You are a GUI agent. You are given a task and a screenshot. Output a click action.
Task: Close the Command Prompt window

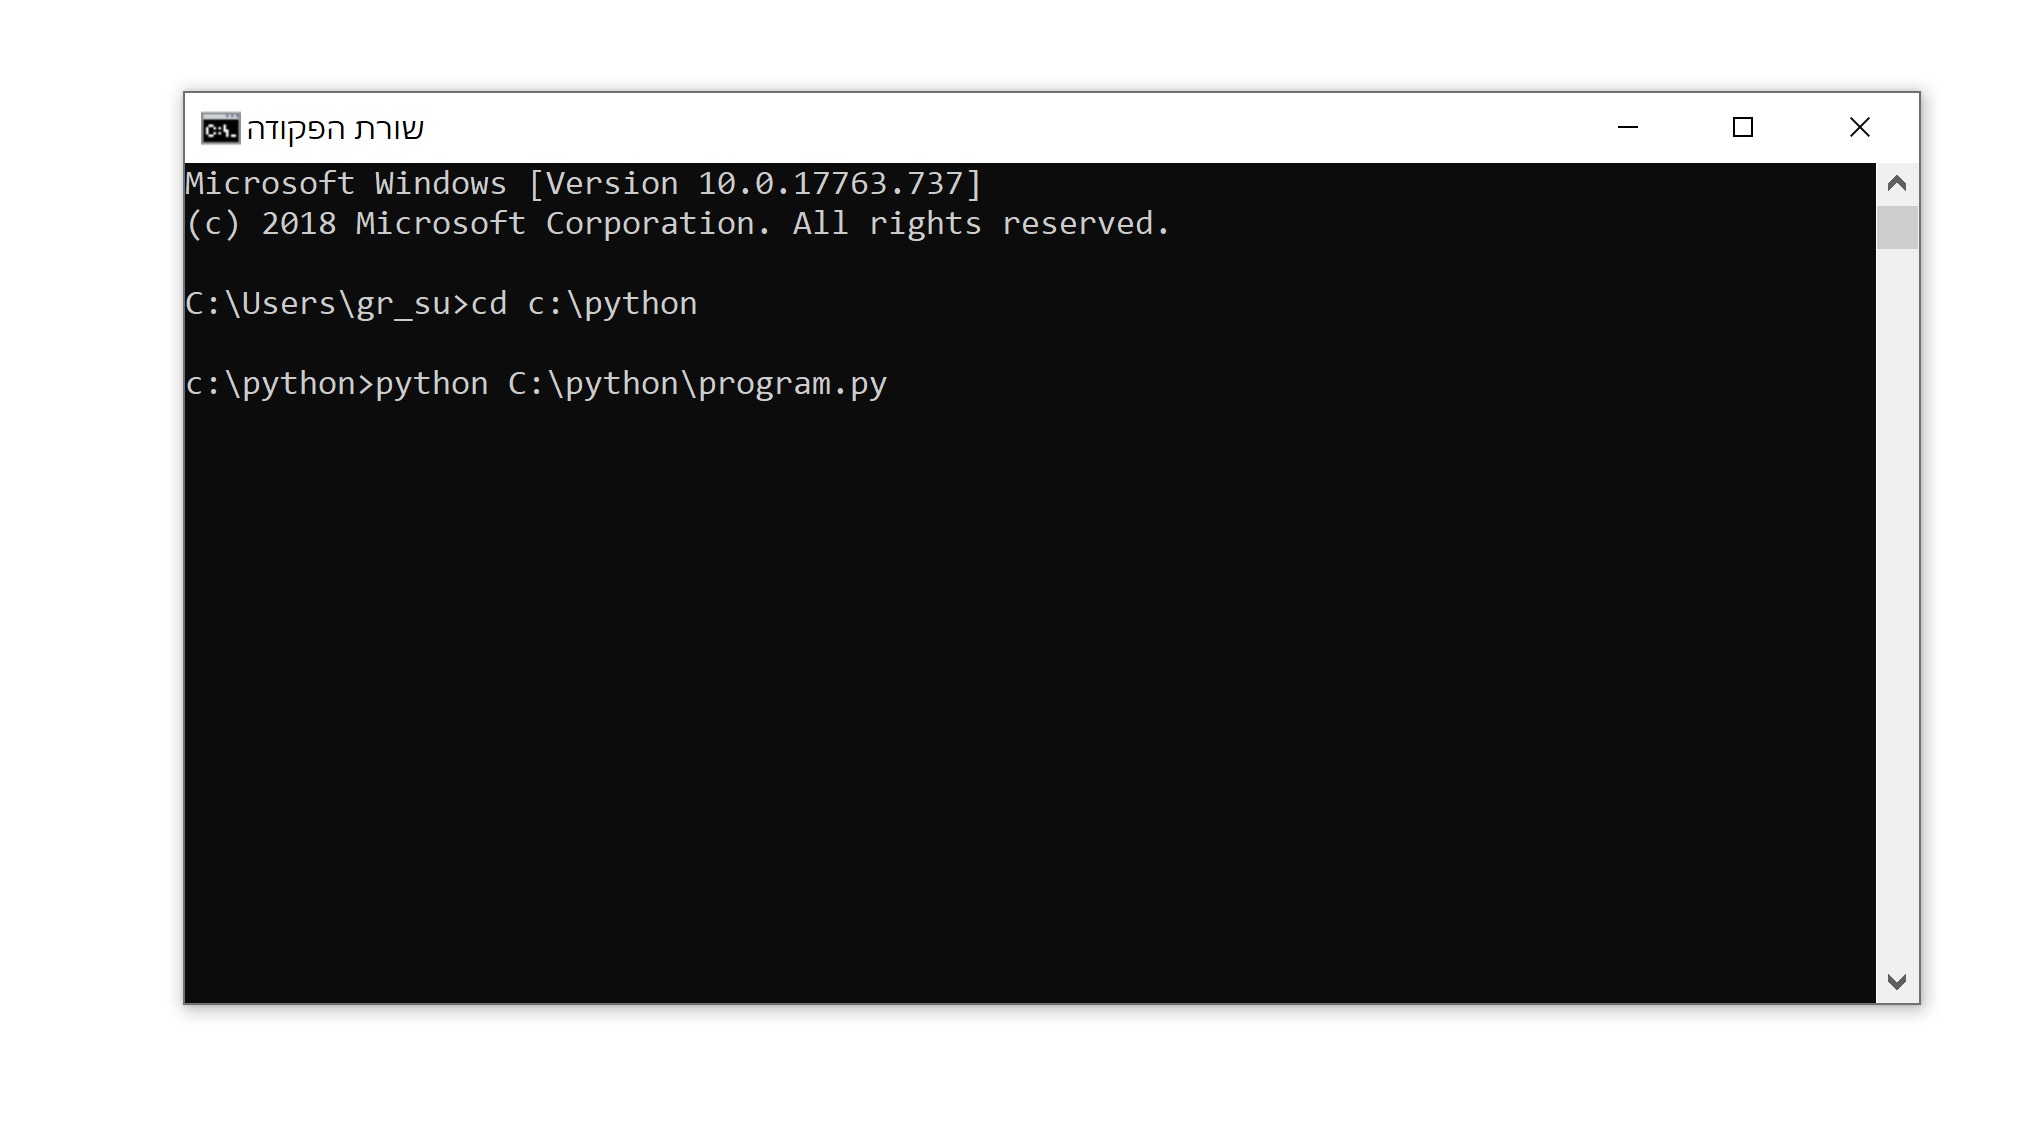1860,127
